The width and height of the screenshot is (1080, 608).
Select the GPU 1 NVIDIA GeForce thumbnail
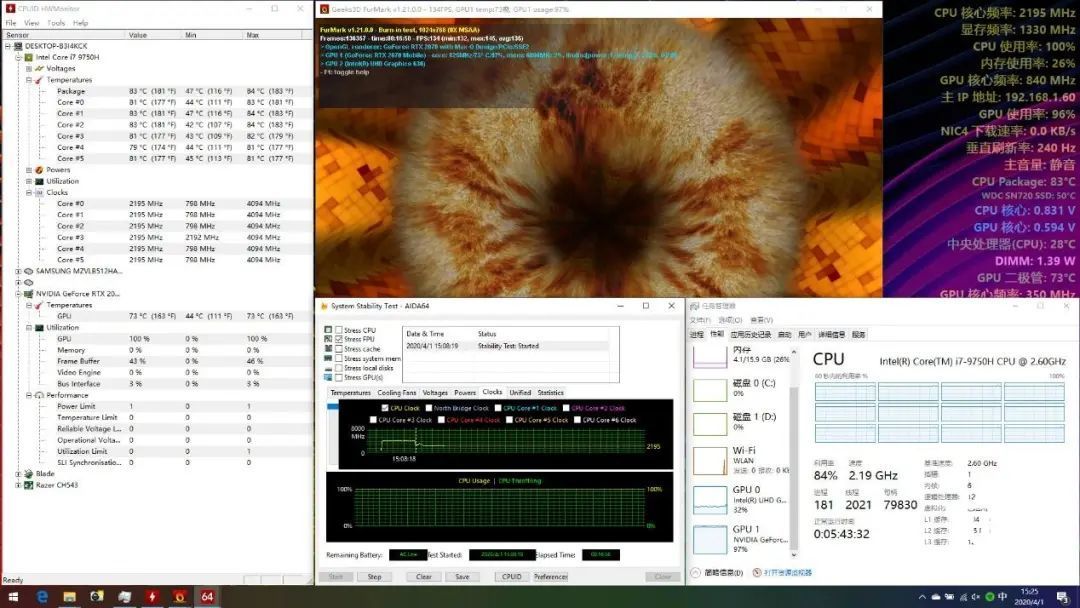[x=741, y=539]
